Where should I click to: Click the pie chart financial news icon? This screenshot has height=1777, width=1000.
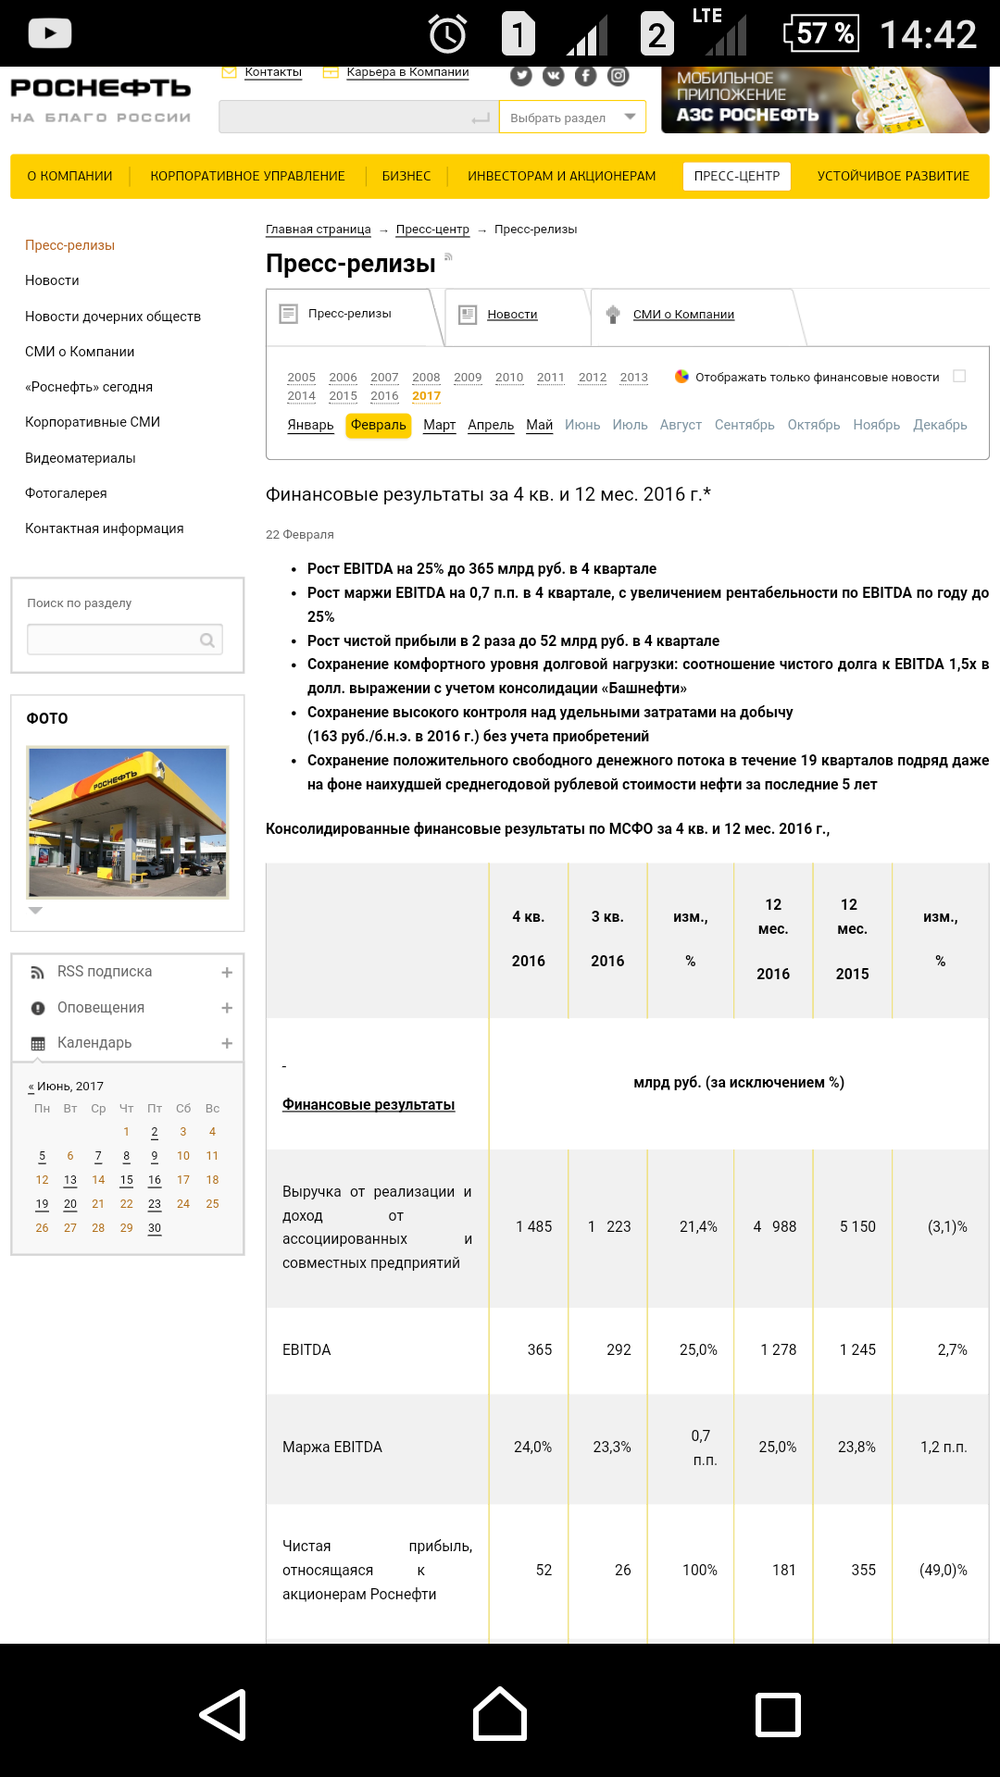[x=682, y=377]
